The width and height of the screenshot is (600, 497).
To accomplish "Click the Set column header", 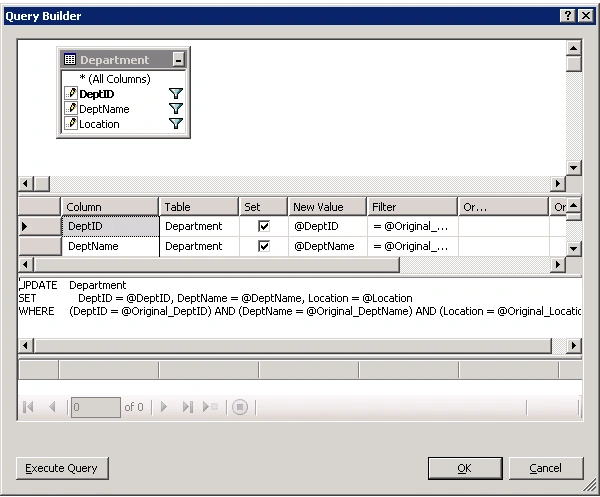I will [x=263, y=207].
